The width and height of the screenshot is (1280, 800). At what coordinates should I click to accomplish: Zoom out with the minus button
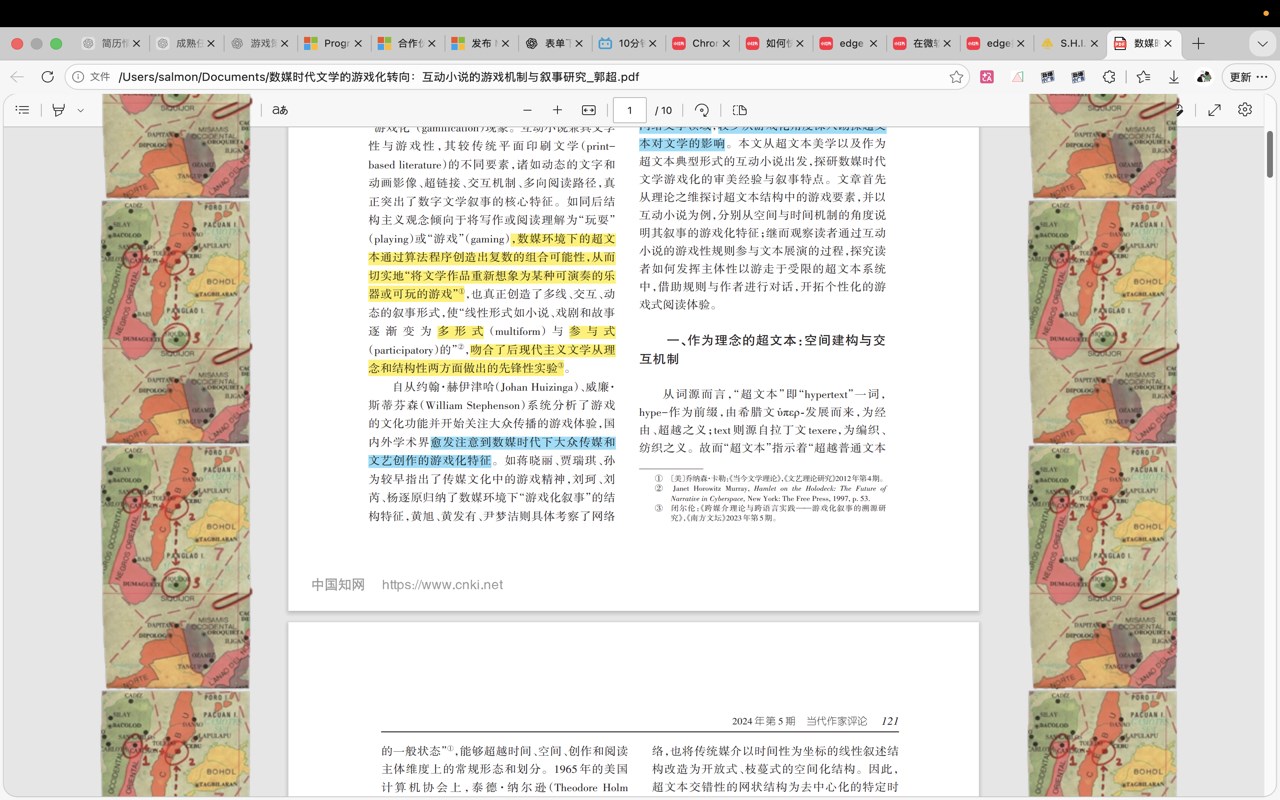(528, 110)
